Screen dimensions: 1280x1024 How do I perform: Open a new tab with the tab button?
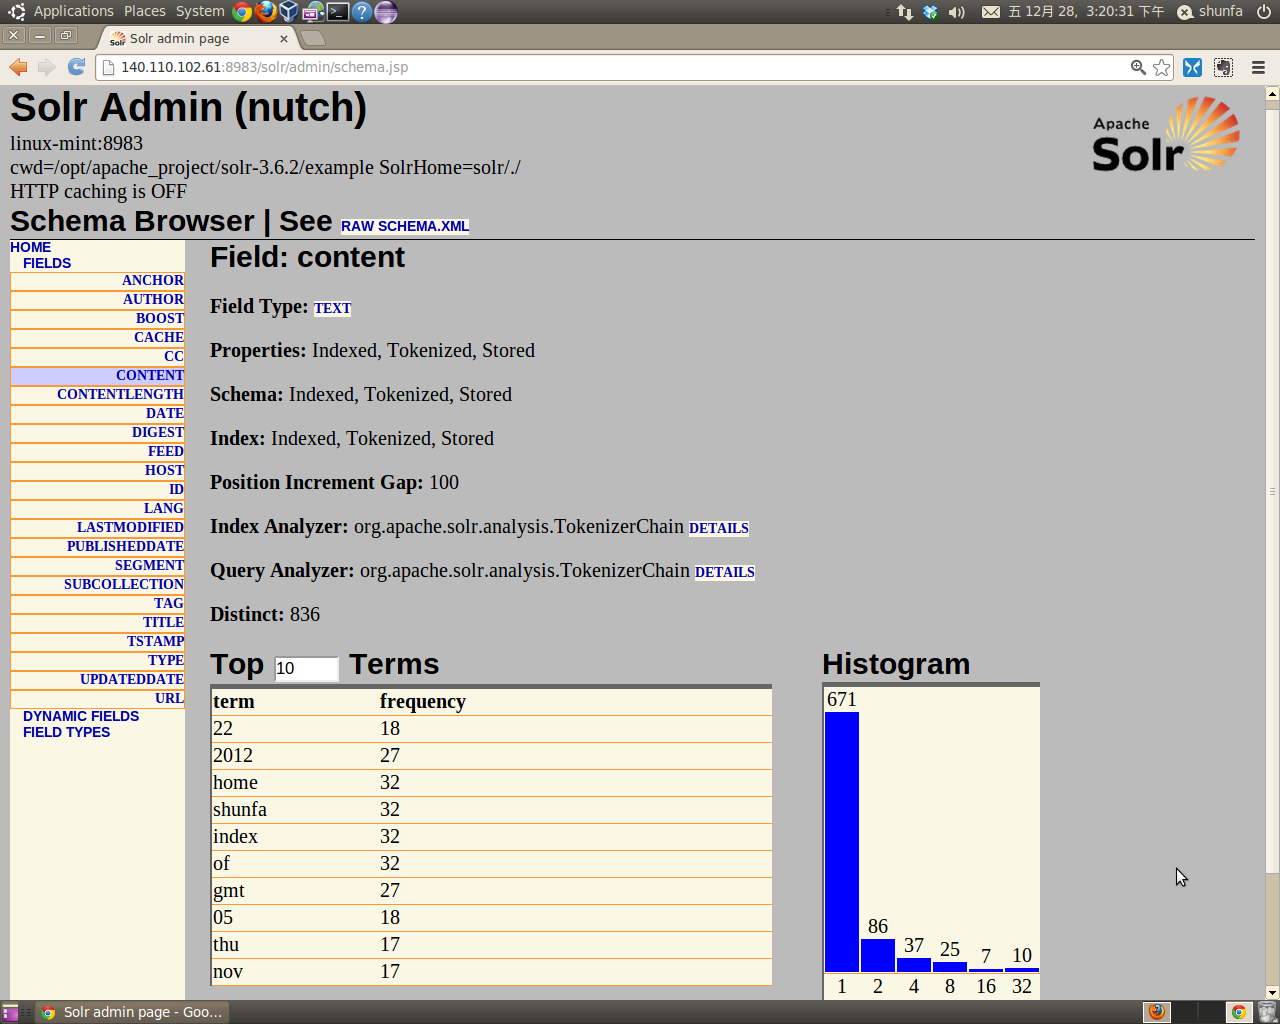tap(313, 38)
